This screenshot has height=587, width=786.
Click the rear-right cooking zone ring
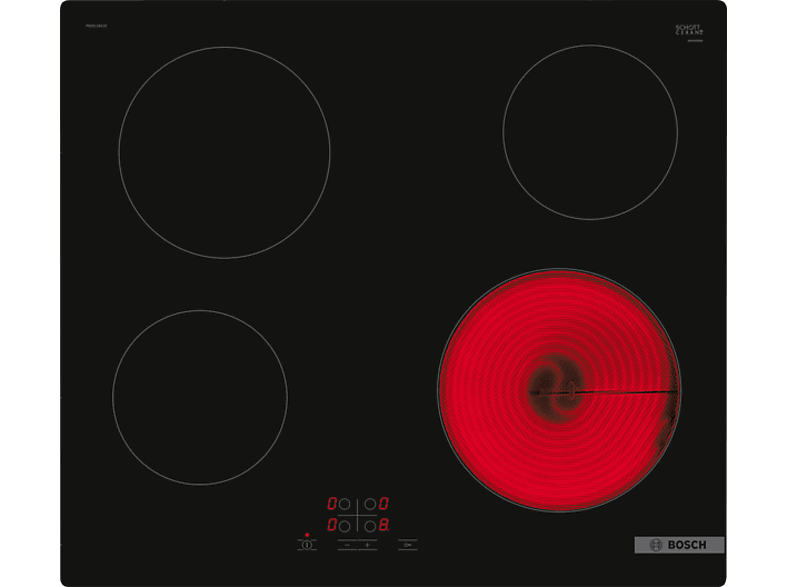coord(590,131)
